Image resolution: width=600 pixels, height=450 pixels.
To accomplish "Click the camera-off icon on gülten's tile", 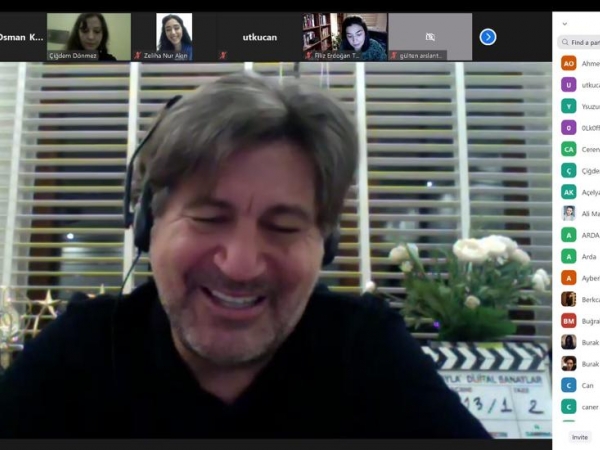I will [x=430, y=37].
